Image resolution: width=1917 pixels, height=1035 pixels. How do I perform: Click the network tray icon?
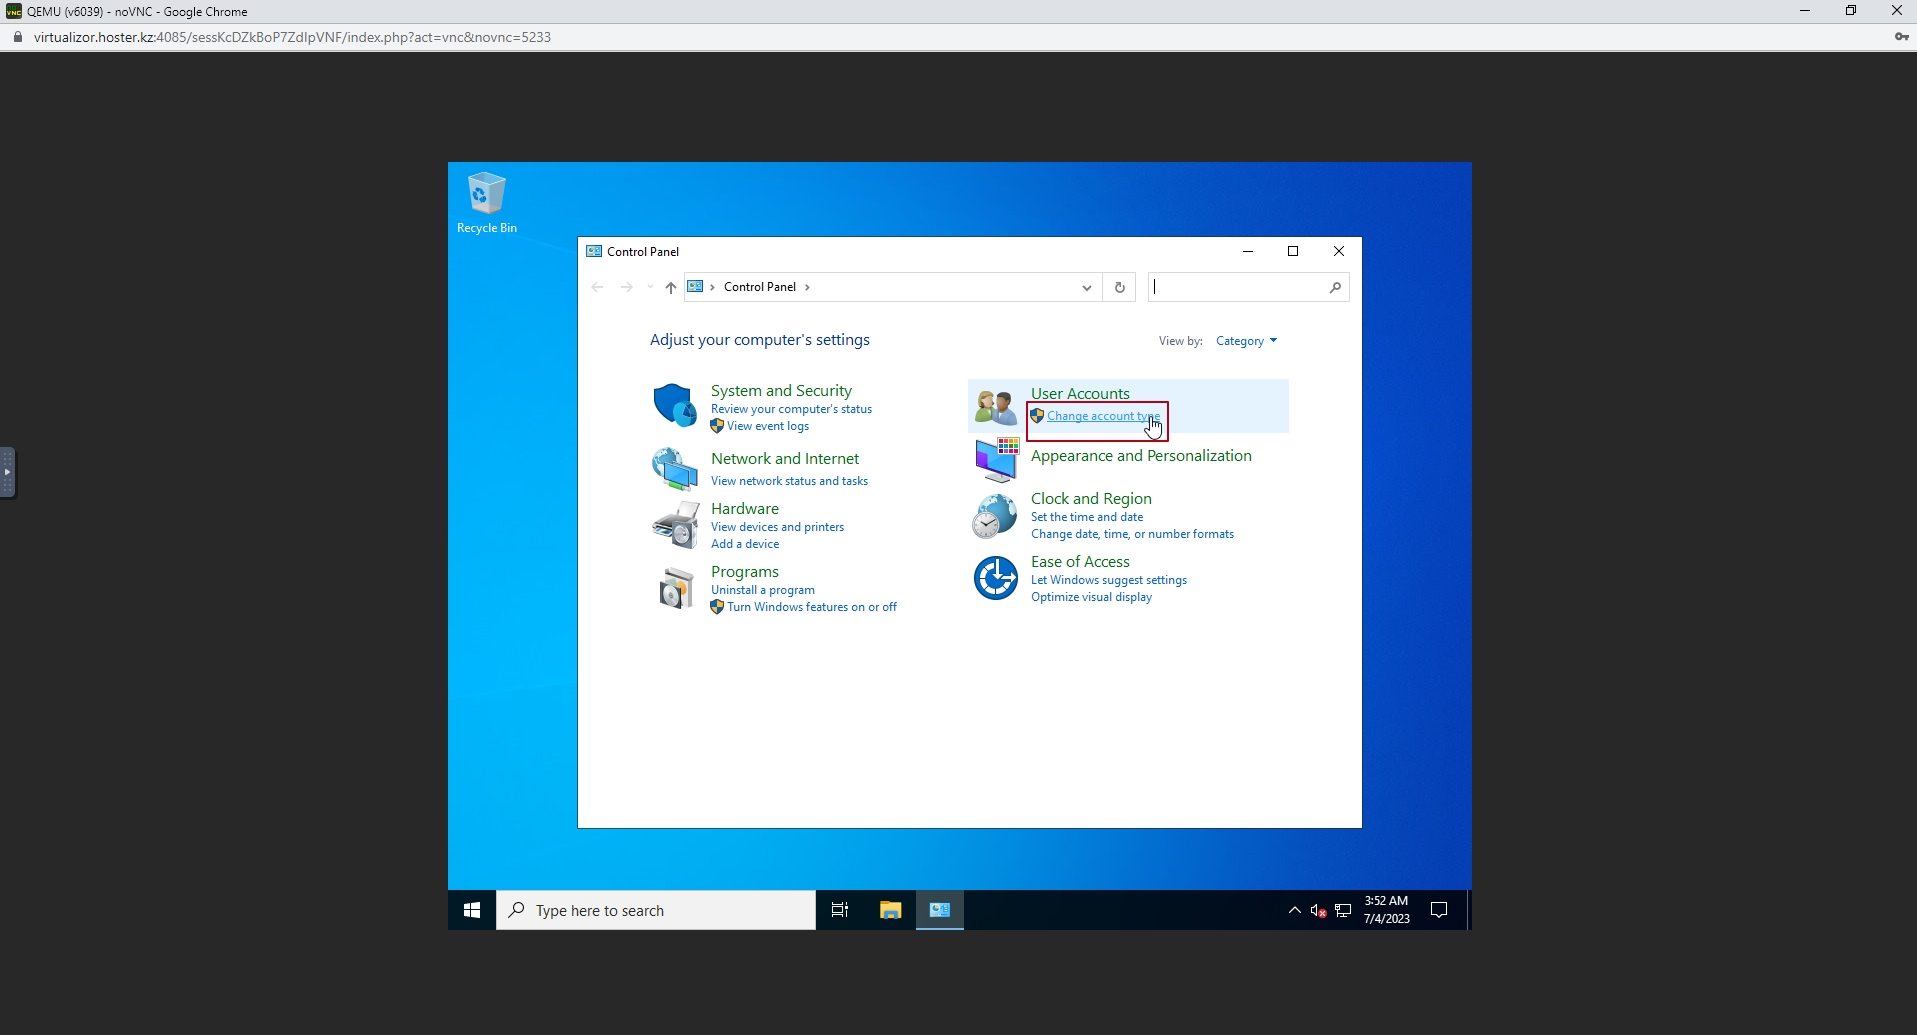tap(1344, 910)
